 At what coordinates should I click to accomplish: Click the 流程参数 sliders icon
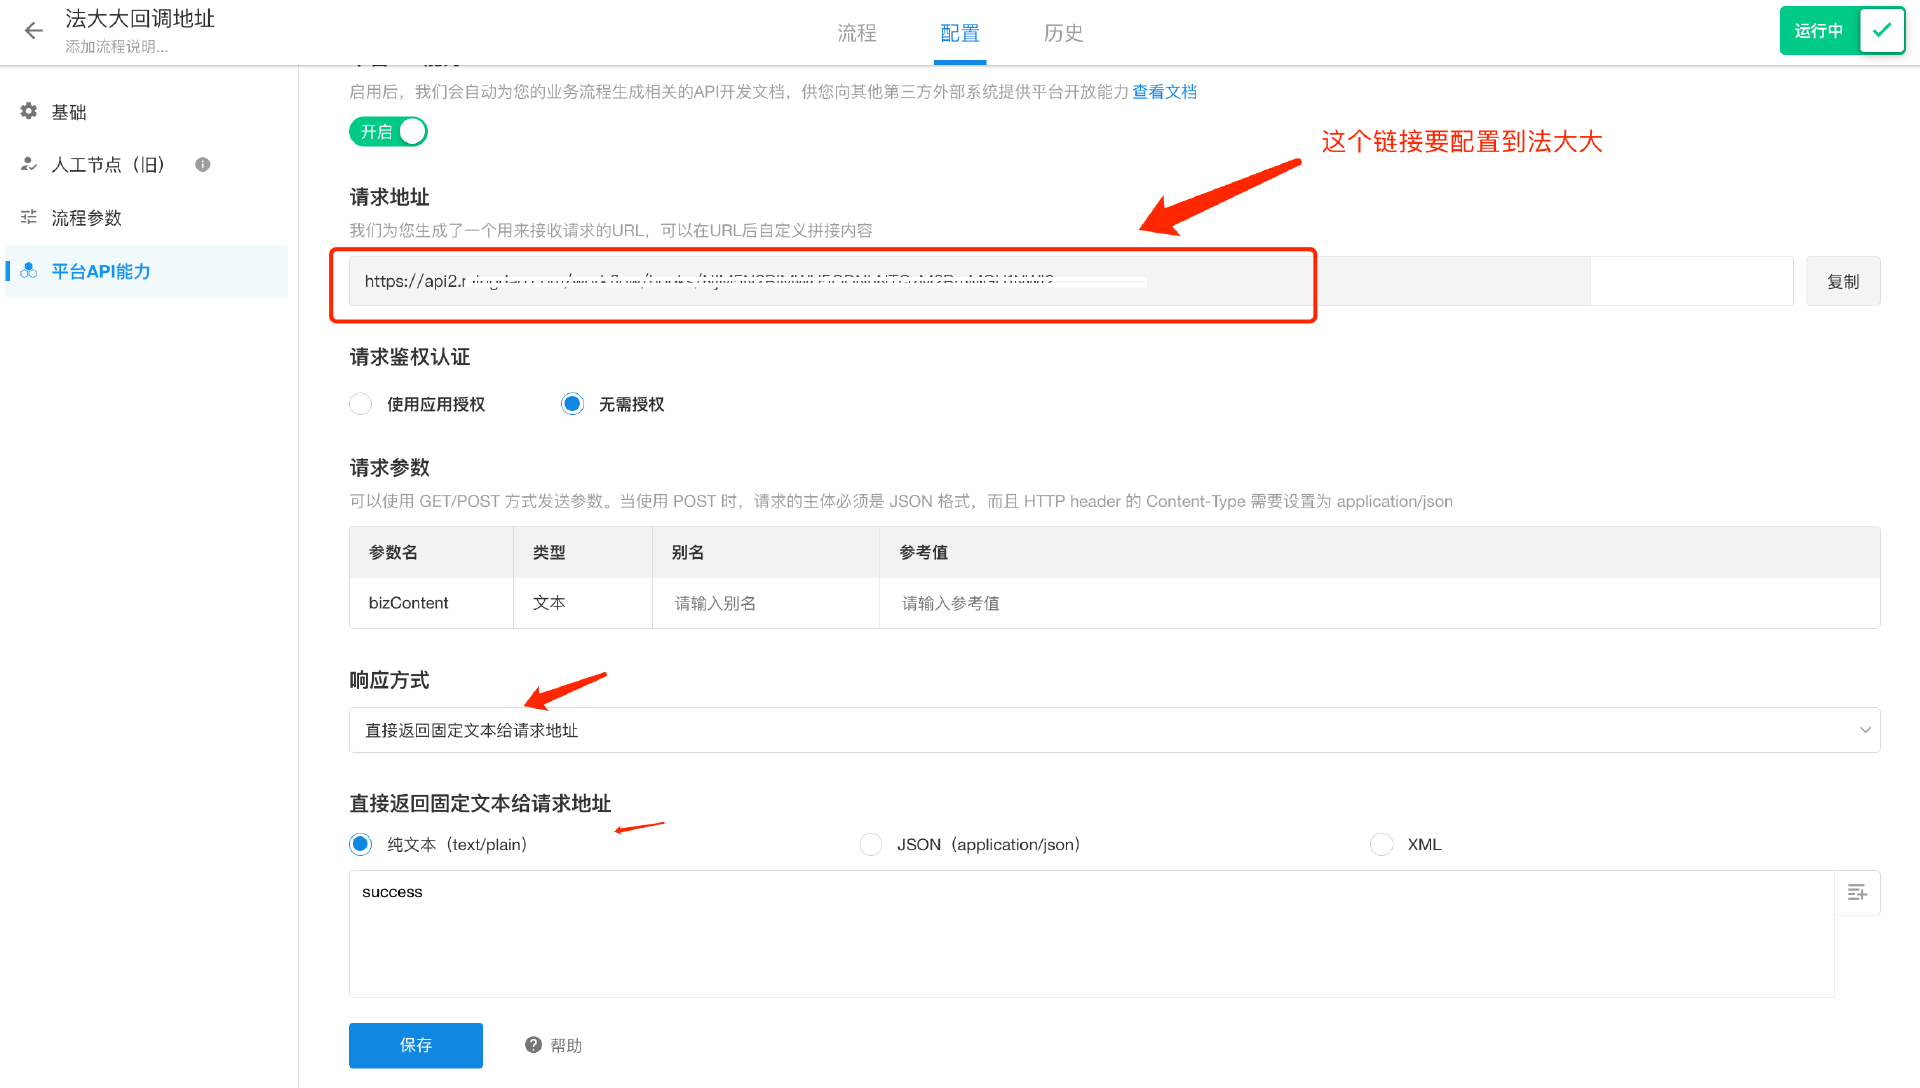coord(29,217)
